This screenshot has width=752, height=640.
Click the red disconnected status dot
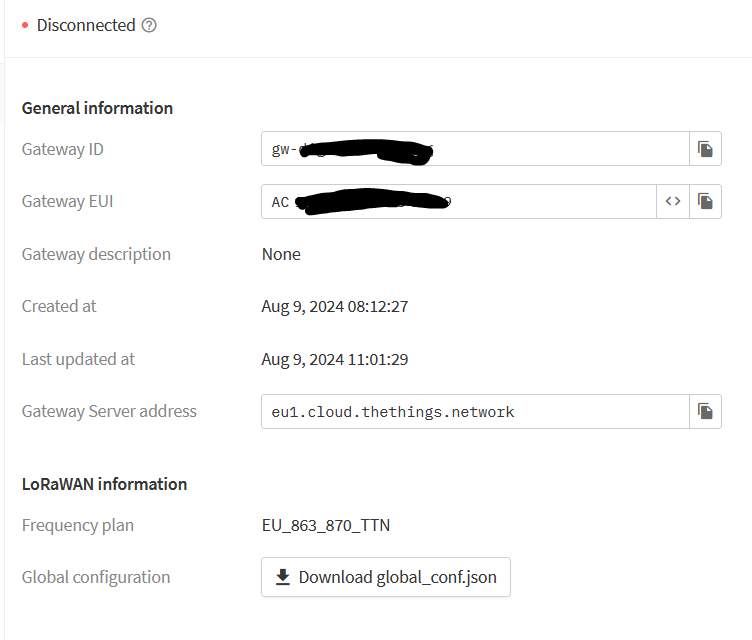[25, 25]
